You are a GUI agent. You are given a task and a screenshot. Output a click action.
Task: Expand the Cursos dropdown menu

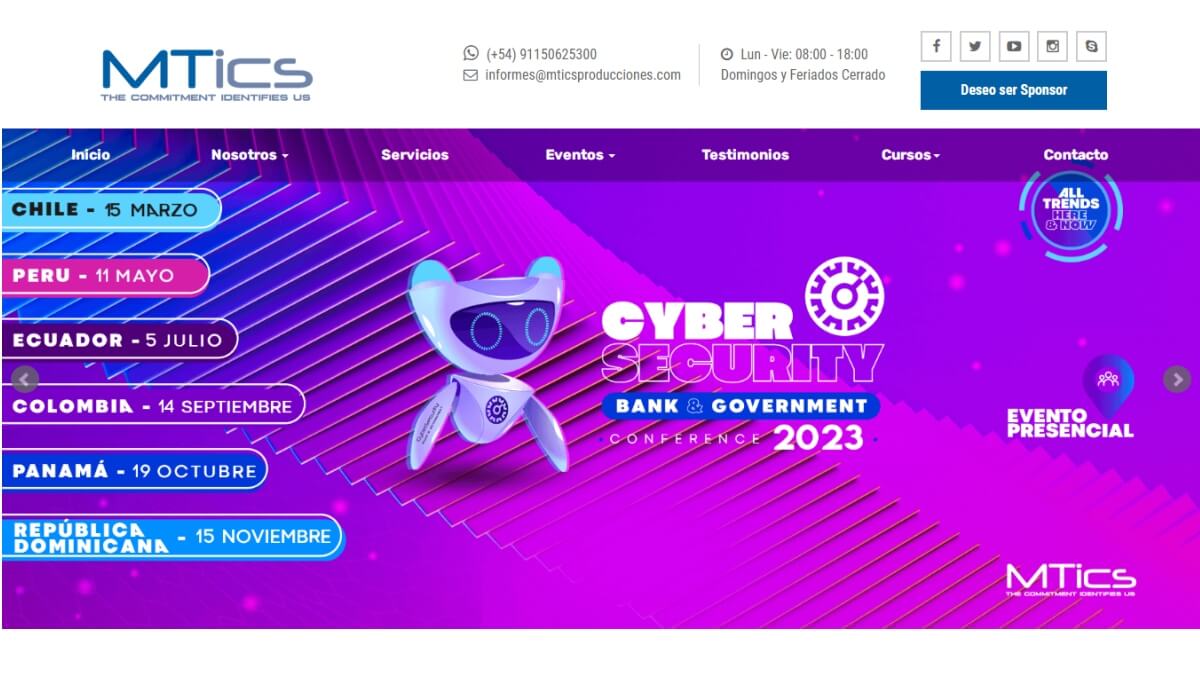(x=910, y=155)
